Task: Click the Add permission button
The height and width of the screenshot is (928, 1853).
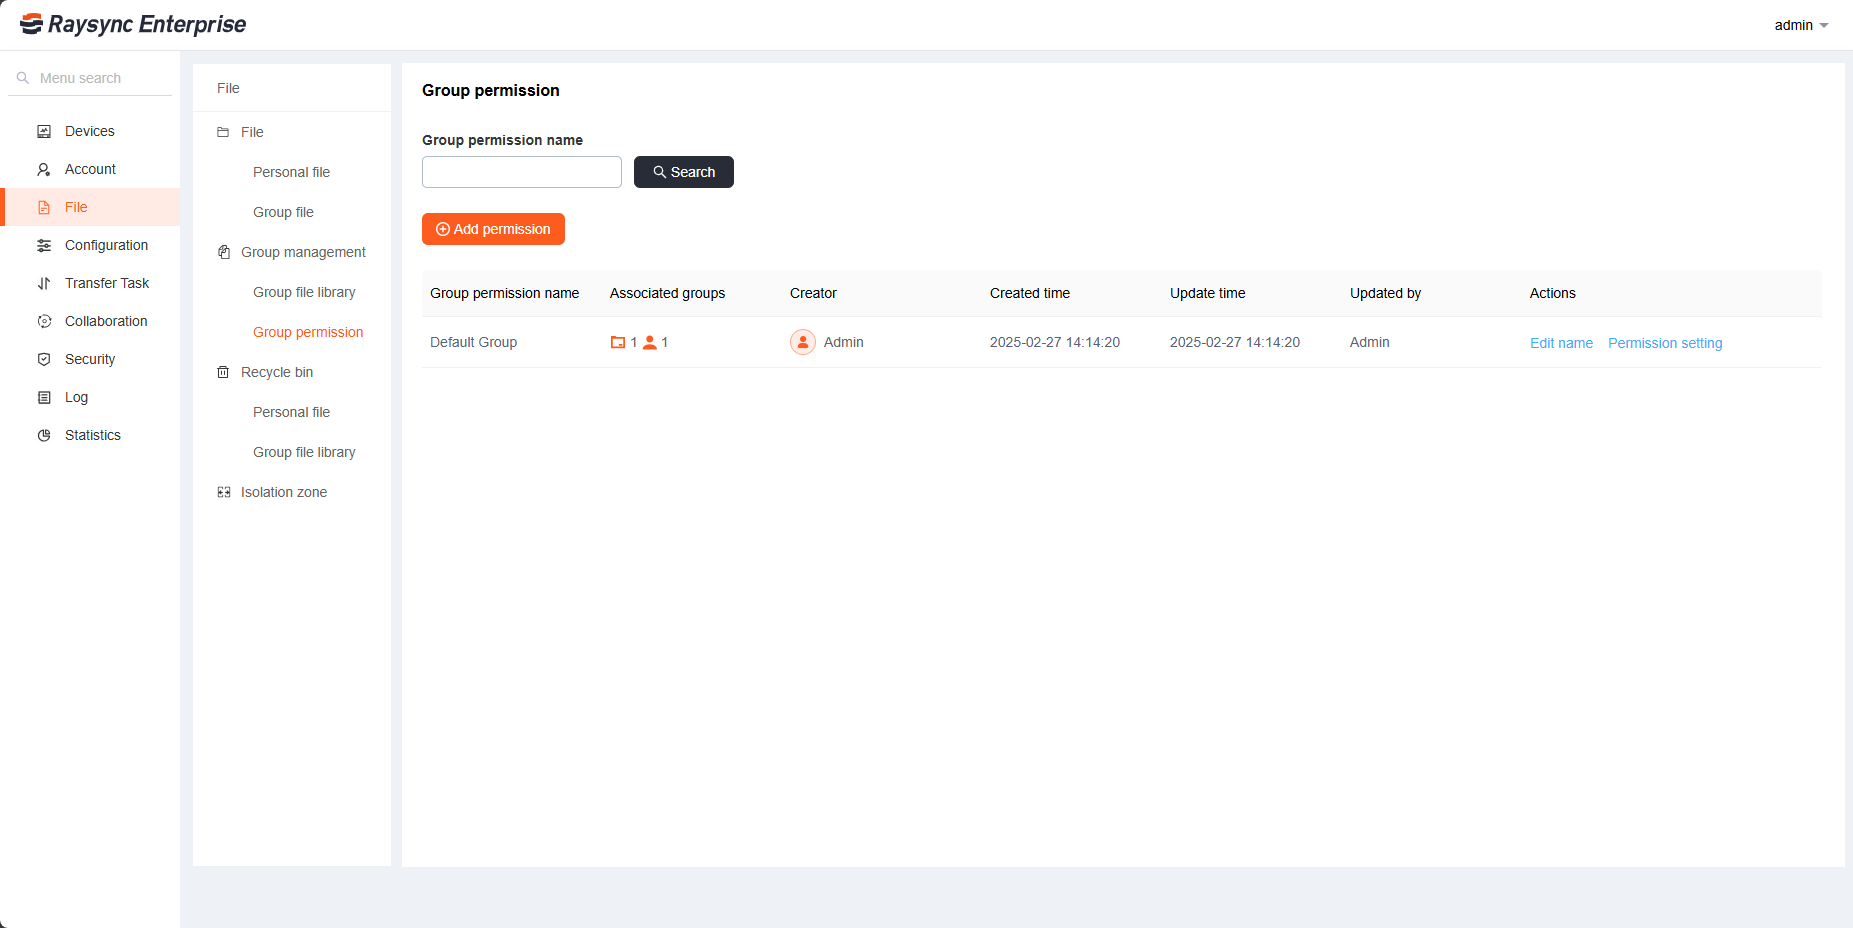Action: 493,229
